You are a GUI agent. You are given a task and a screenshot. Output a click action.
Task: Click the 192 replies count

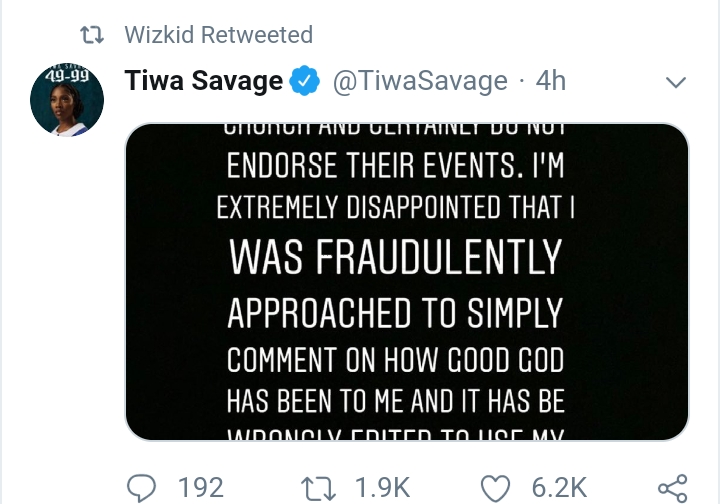[201, 487]
